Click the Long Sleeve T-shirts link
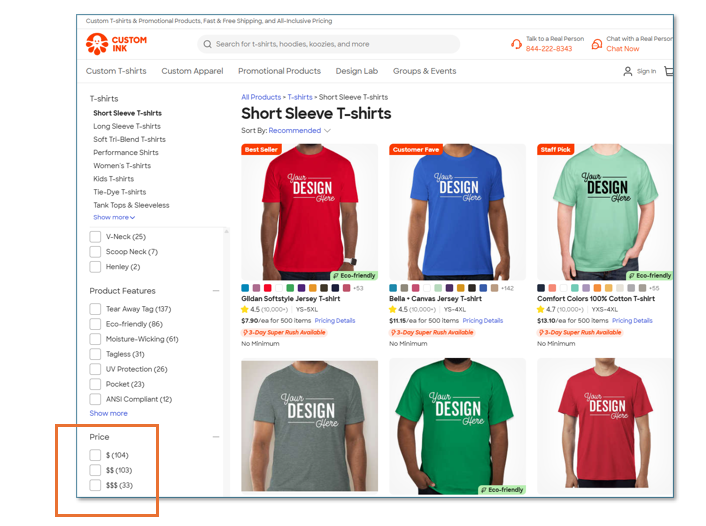The height and width of the screenshot is (526, 706). pyautogui.click(x=127, y=127)
